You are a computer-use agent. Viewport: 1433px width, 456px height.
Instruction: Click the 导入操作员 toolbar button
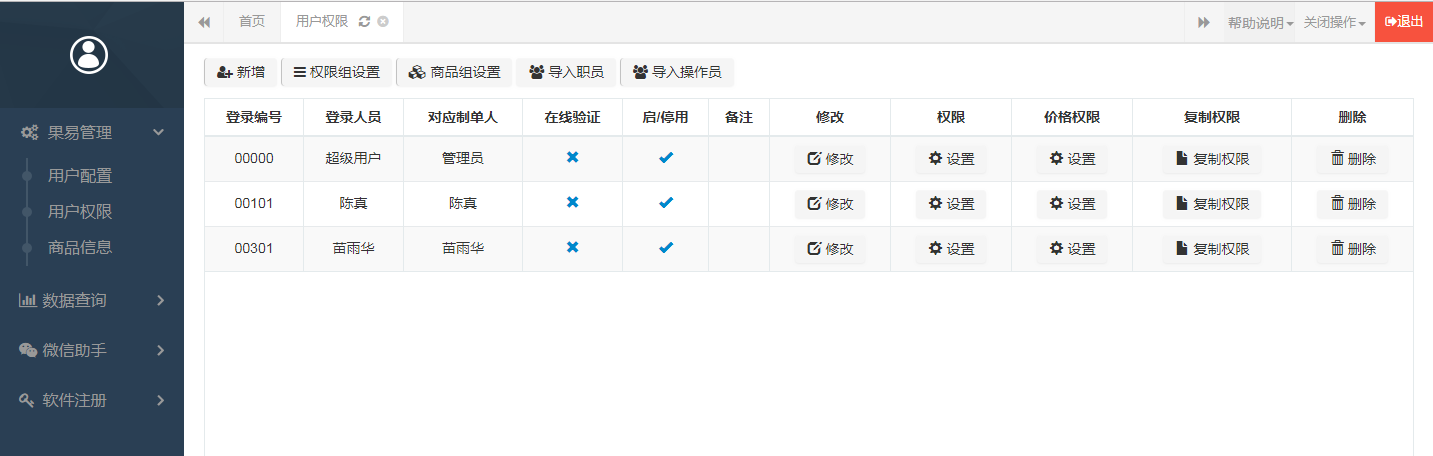(677, 72)
